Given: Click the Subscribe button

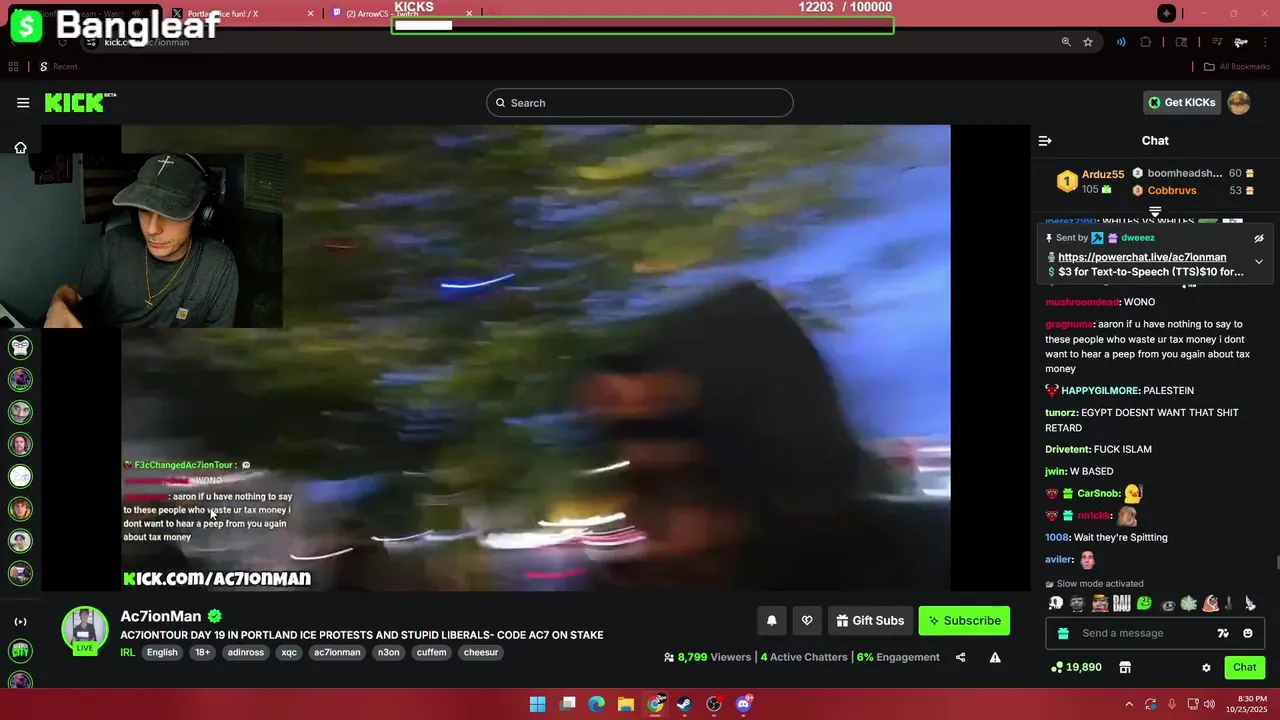Looking at the screenshot, I should [x=964, y=621].
